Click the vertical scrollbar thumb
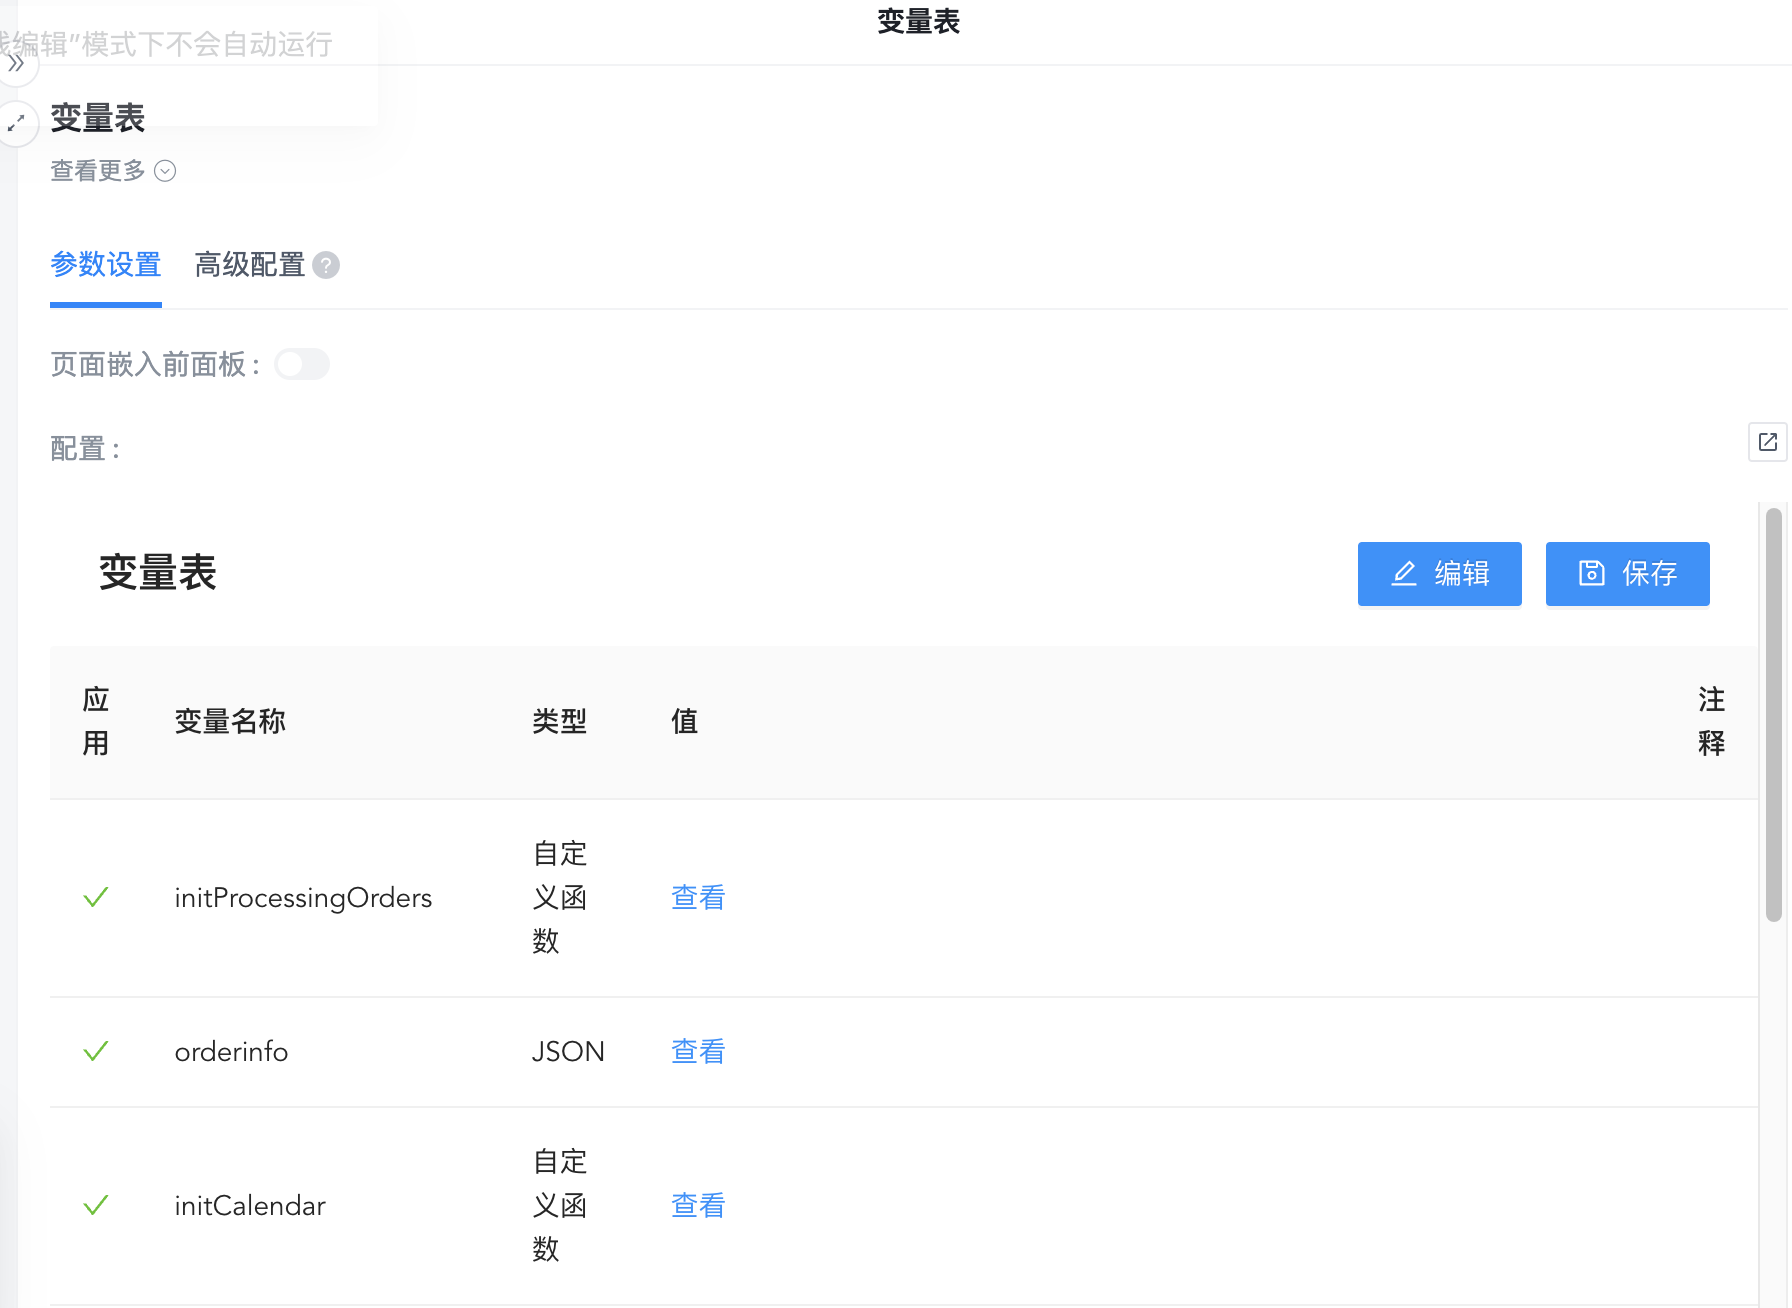The width and height of the screenshot is (1792, 1308). 1773,714
